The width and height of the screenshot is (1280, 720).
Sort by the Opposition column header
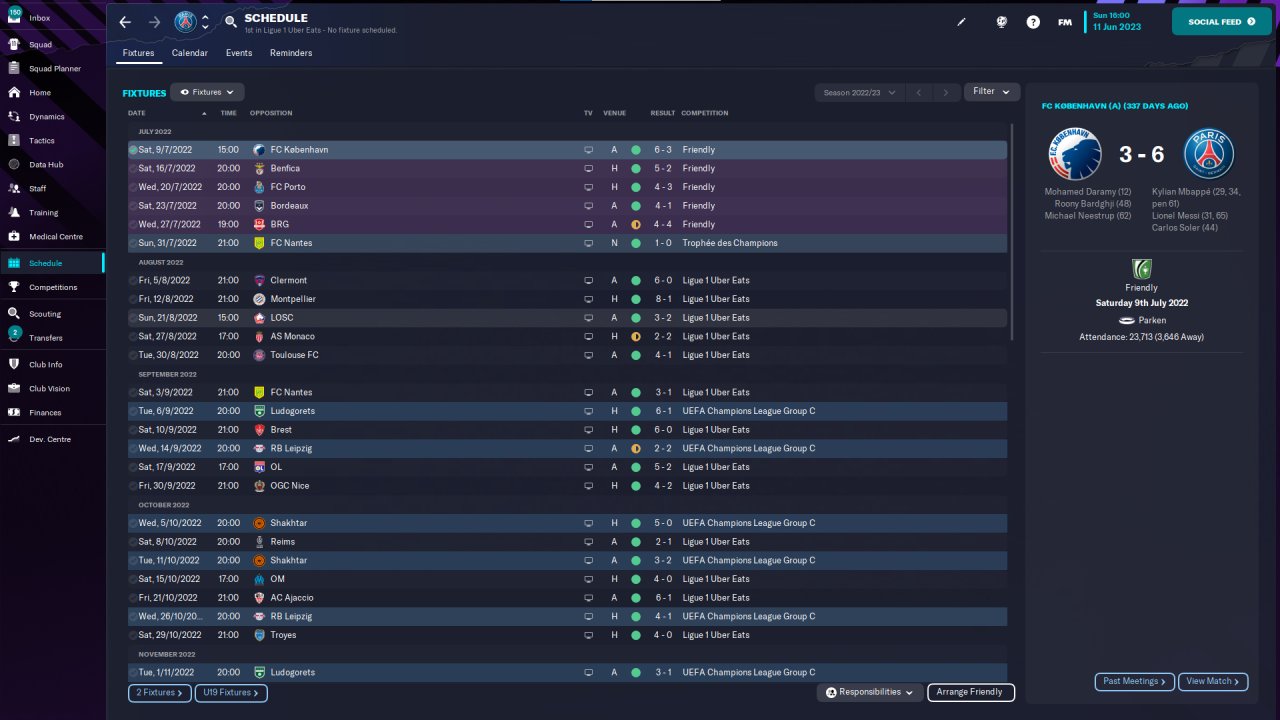point(271,113)
